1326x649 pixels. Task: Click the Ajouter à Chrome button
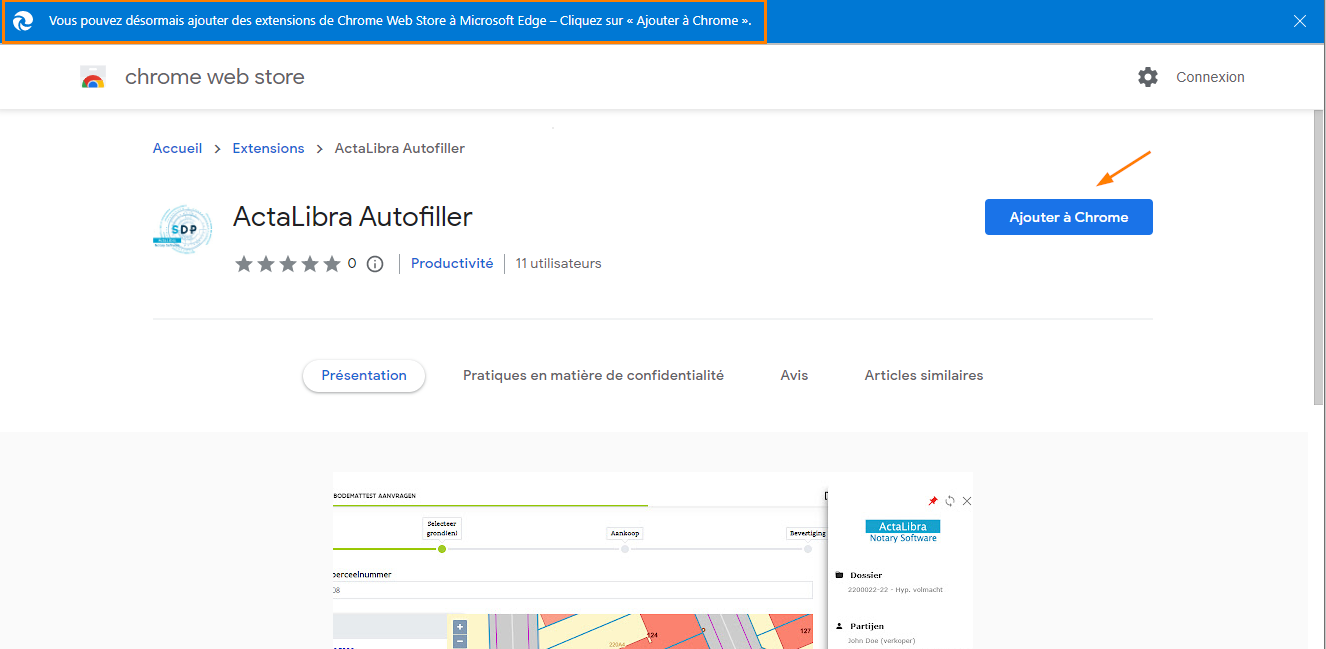1069,217
